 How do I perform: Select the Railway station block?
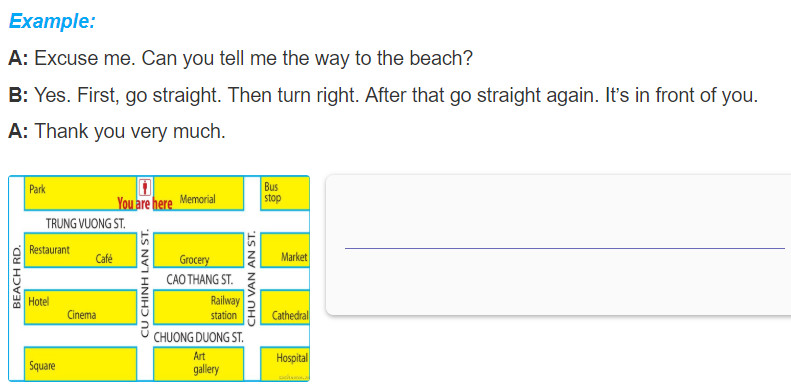coord(198,307)
